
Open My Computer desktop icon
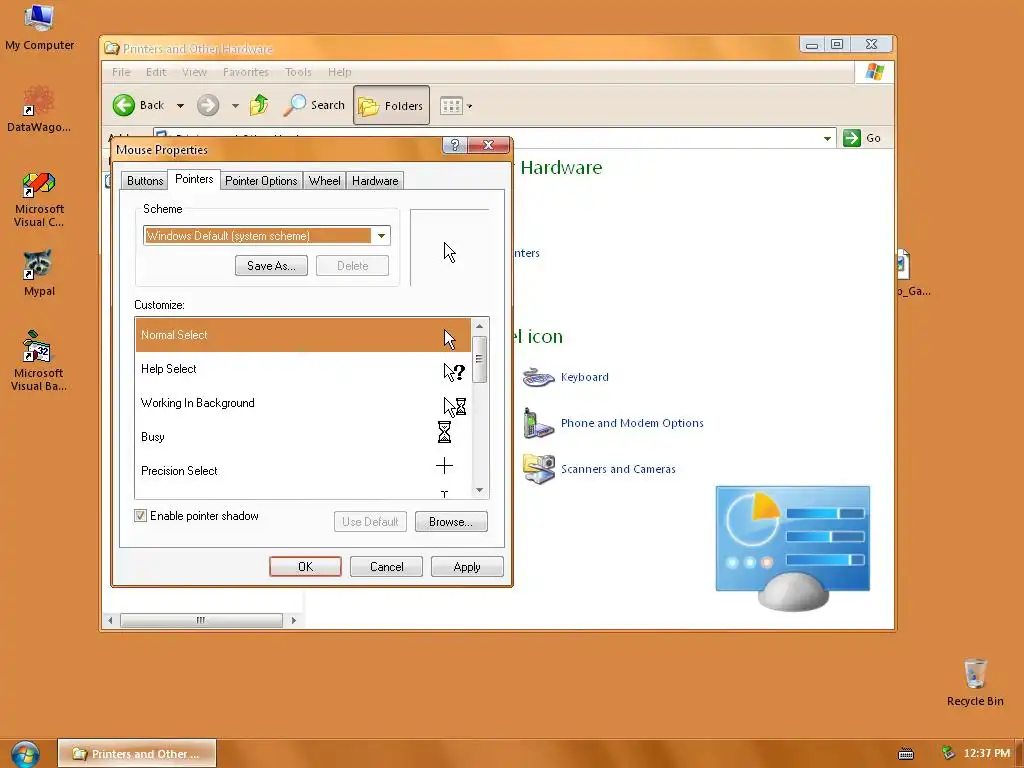39,27
